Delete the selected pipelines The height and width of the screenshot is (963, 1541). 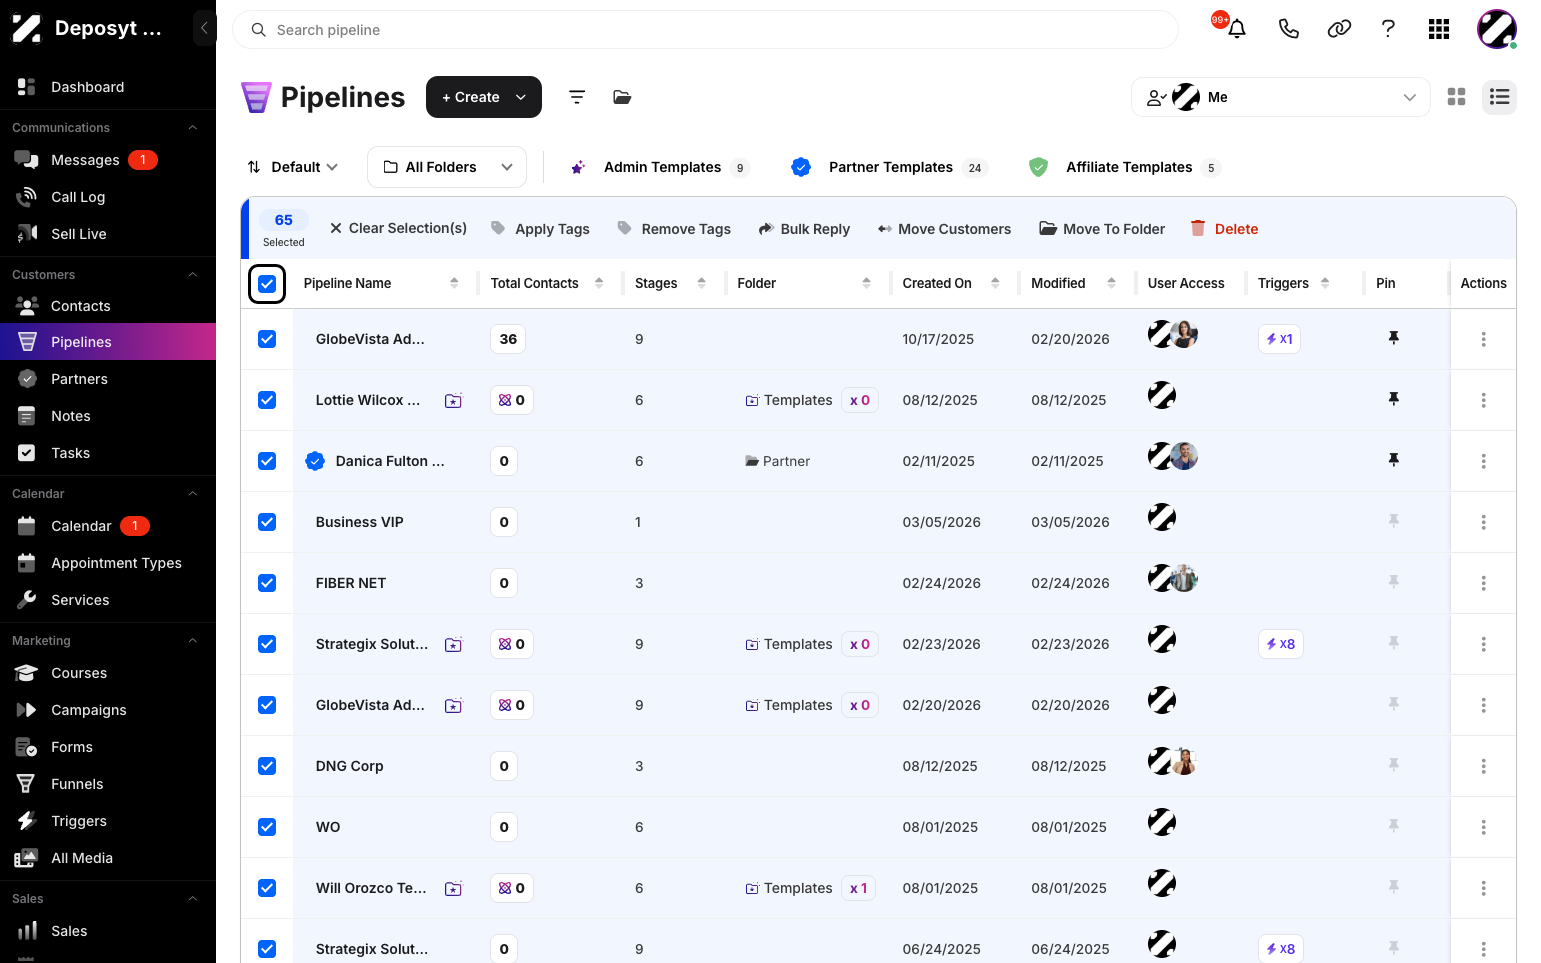[1224, 228]
